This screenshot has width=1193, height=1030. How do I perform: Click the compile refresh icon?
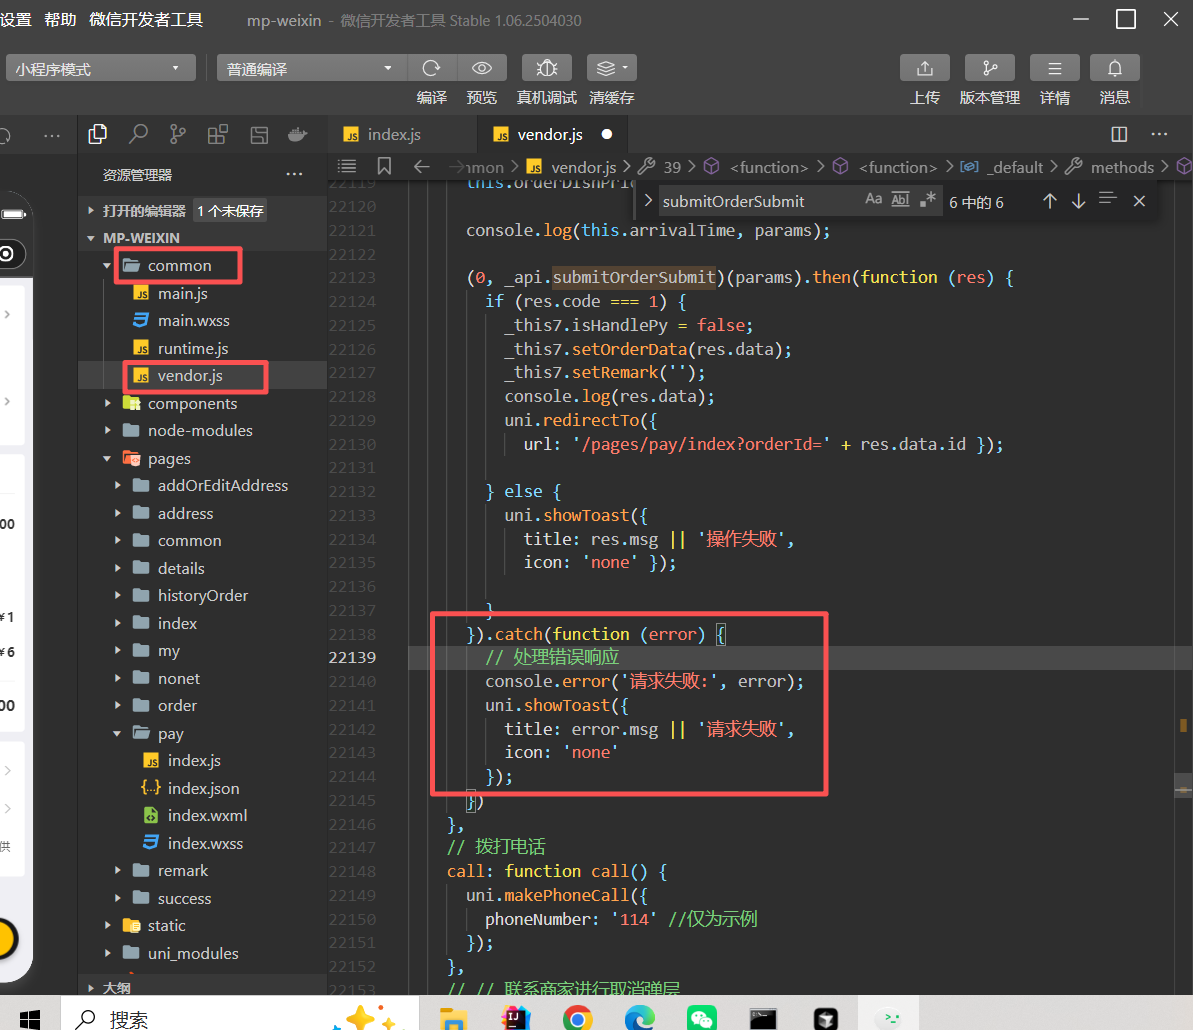pyautogui.click(x=431, y=68)
